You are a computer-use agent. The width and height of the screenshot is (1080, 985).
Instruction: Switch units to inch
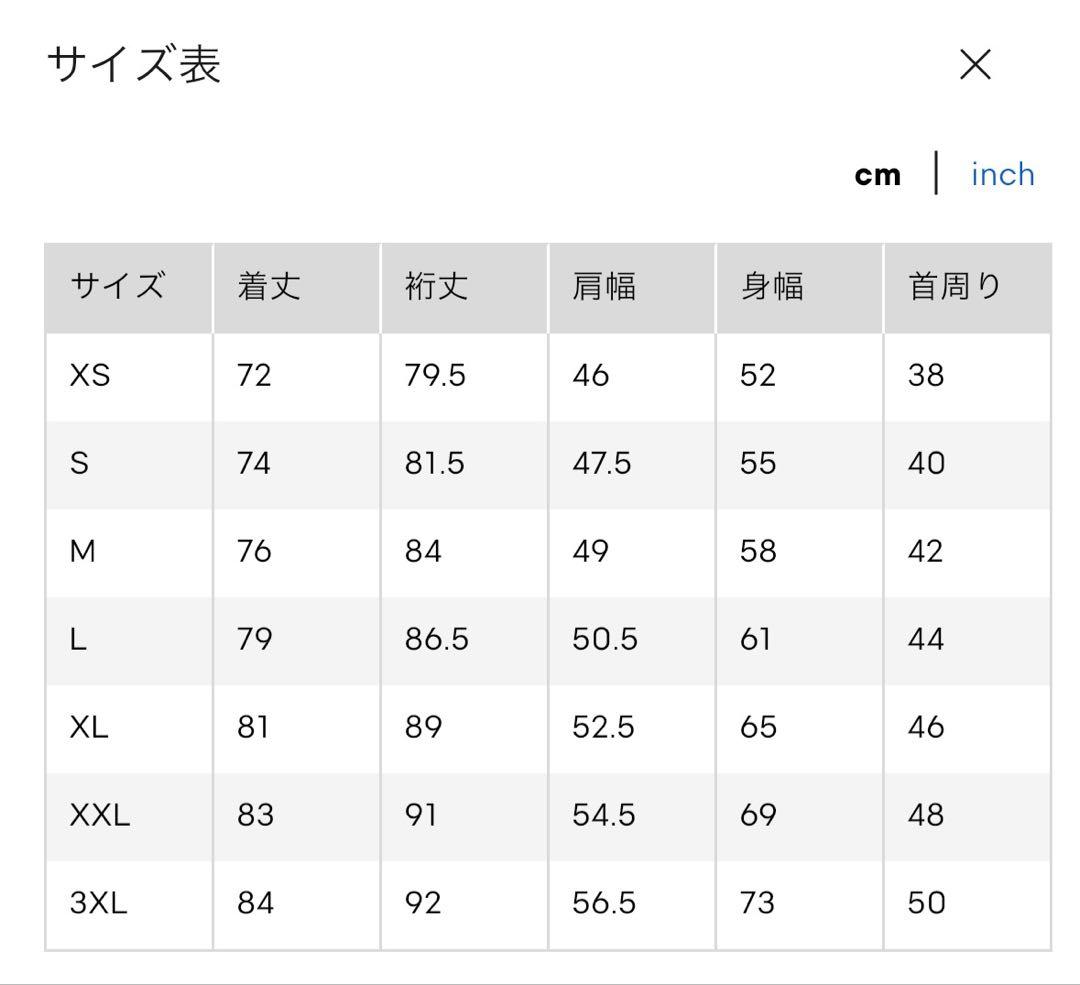click(x=1002, y=174)
